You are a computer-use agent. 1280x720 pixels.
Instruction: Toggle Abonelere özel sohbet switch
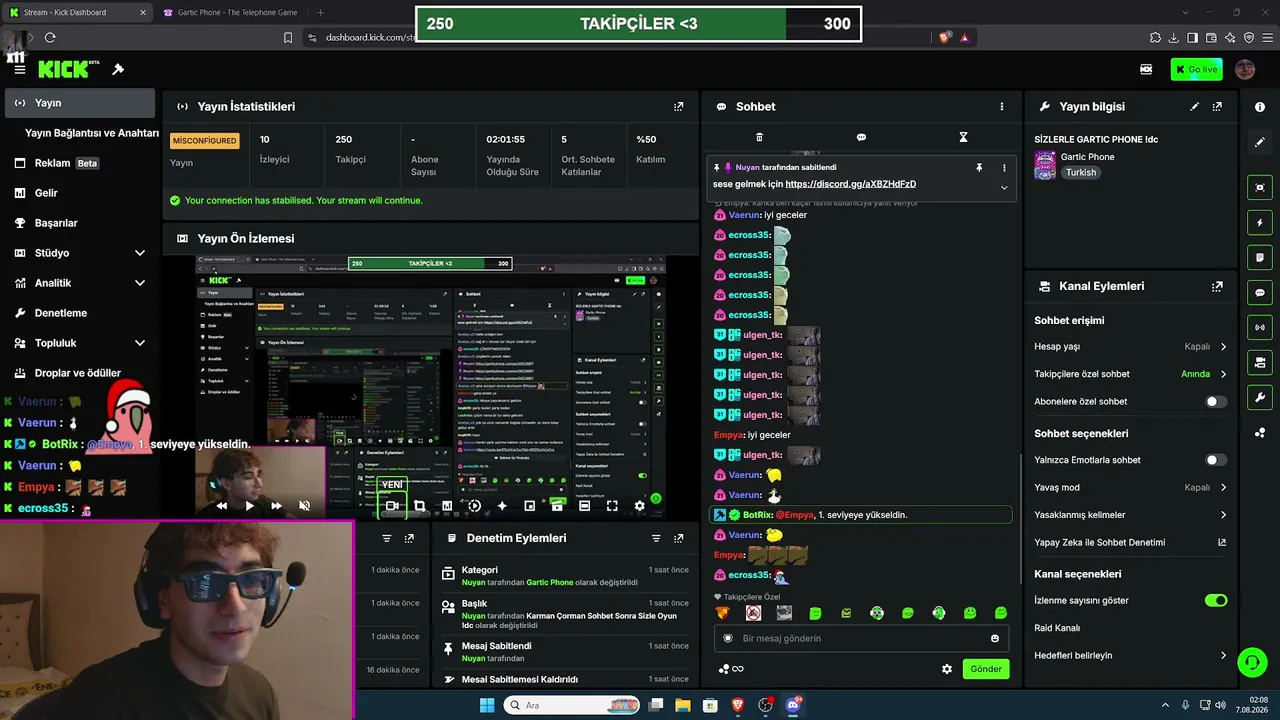[1216, 402]
